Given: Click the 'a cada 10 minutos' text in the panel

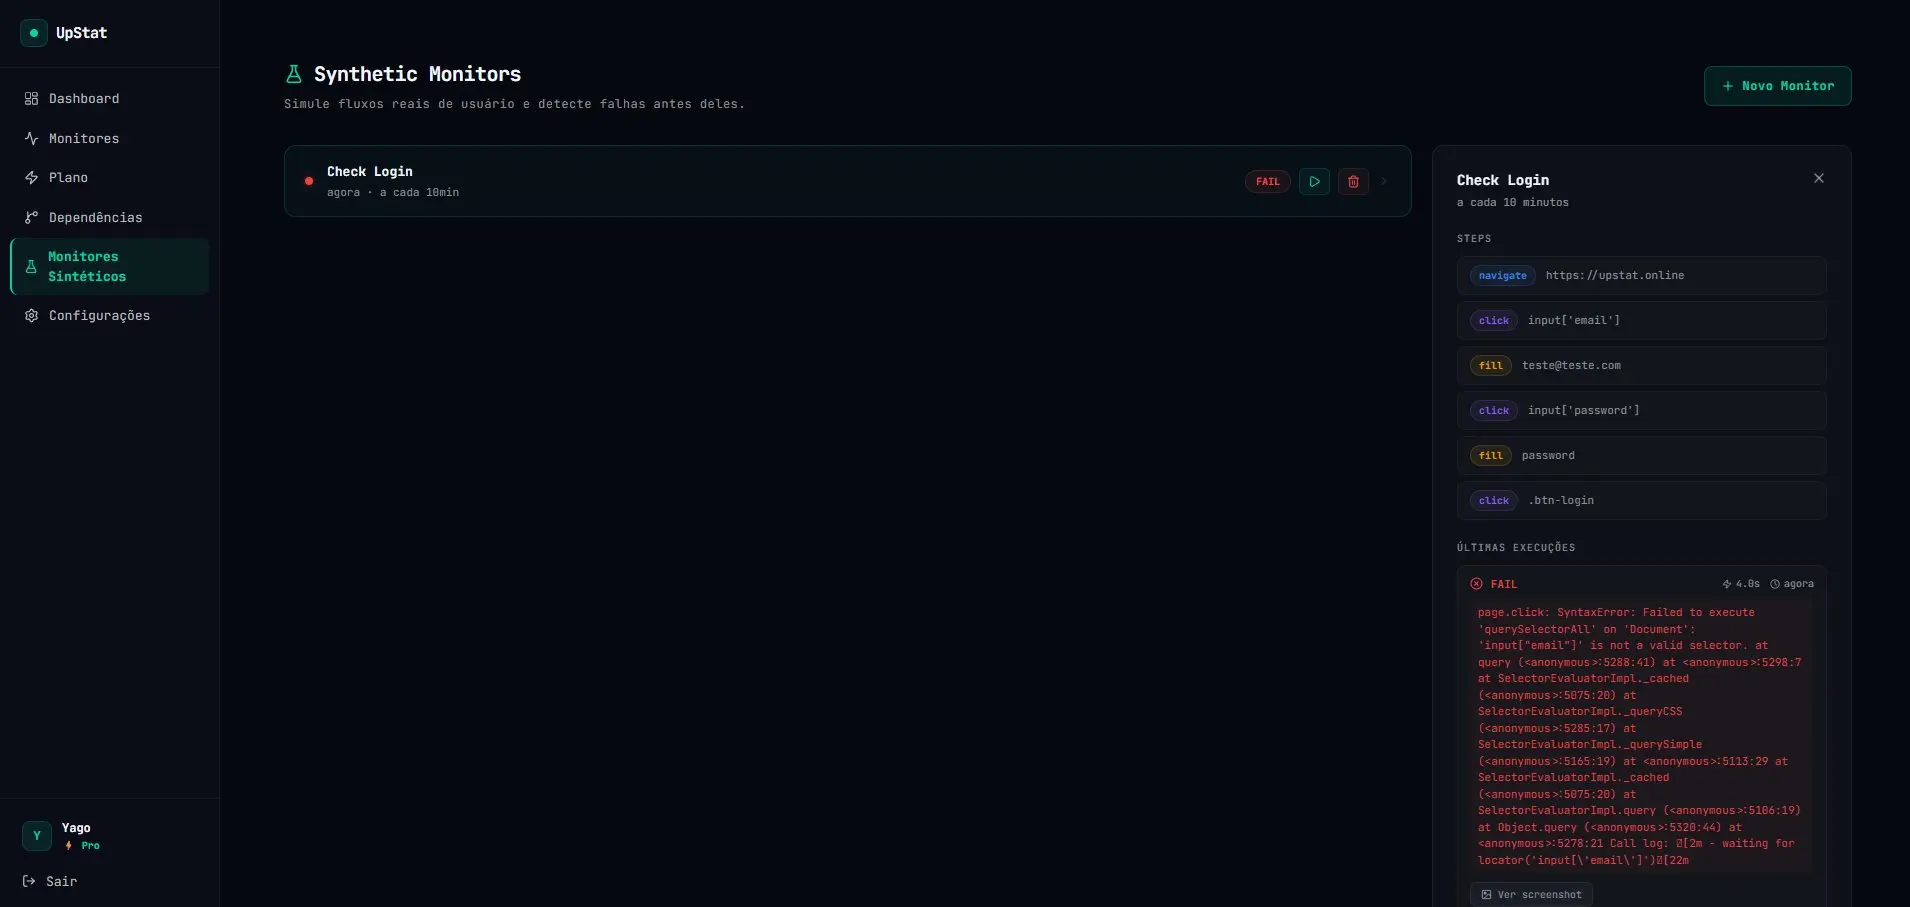Looking at the screenshot, I should coord(1512,203).
